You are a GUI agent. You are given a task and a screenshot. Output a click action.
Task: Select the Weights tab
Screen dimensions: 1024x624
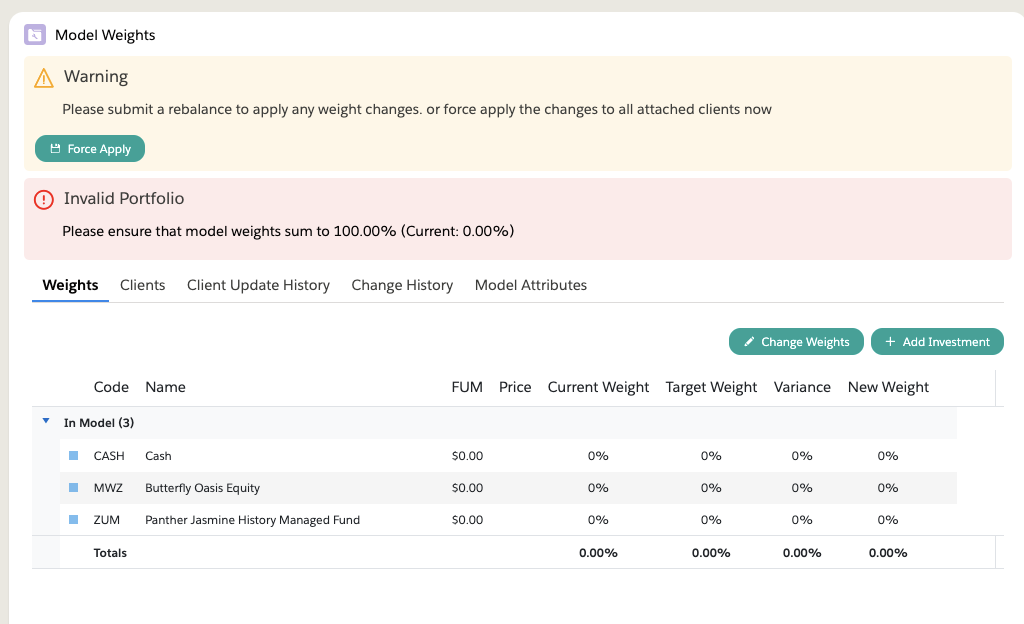click(x=70, y=285)
